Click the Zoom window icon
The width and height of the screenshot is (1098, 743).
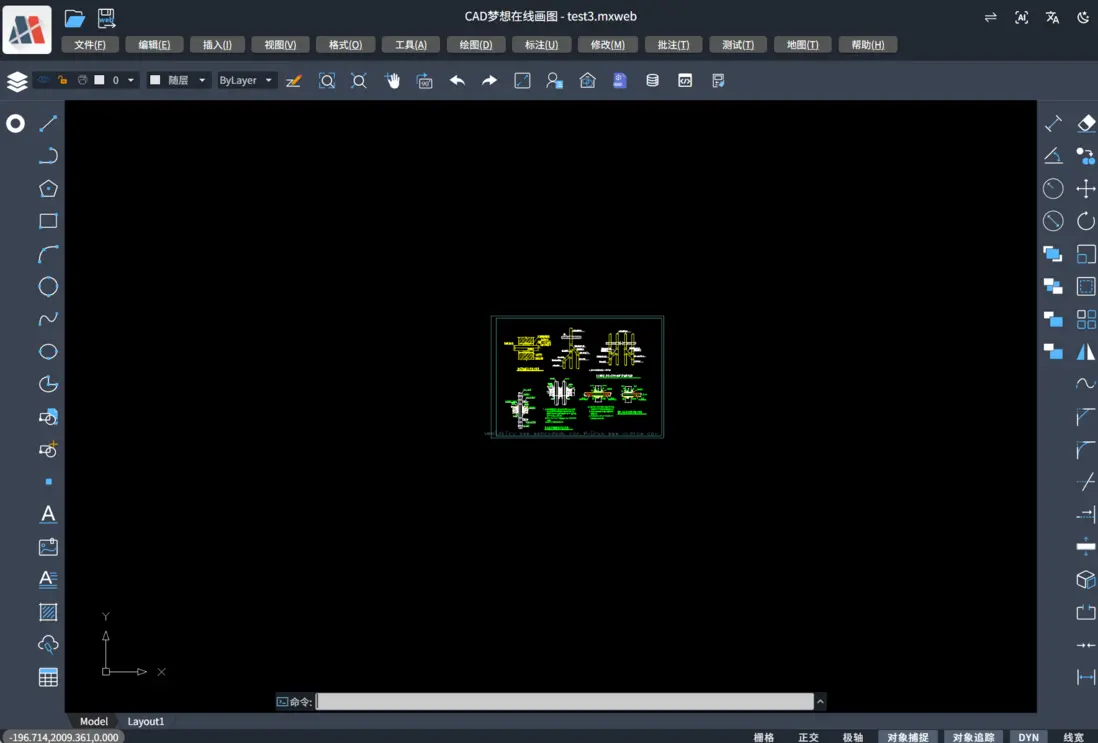click(x=326, y=81)
